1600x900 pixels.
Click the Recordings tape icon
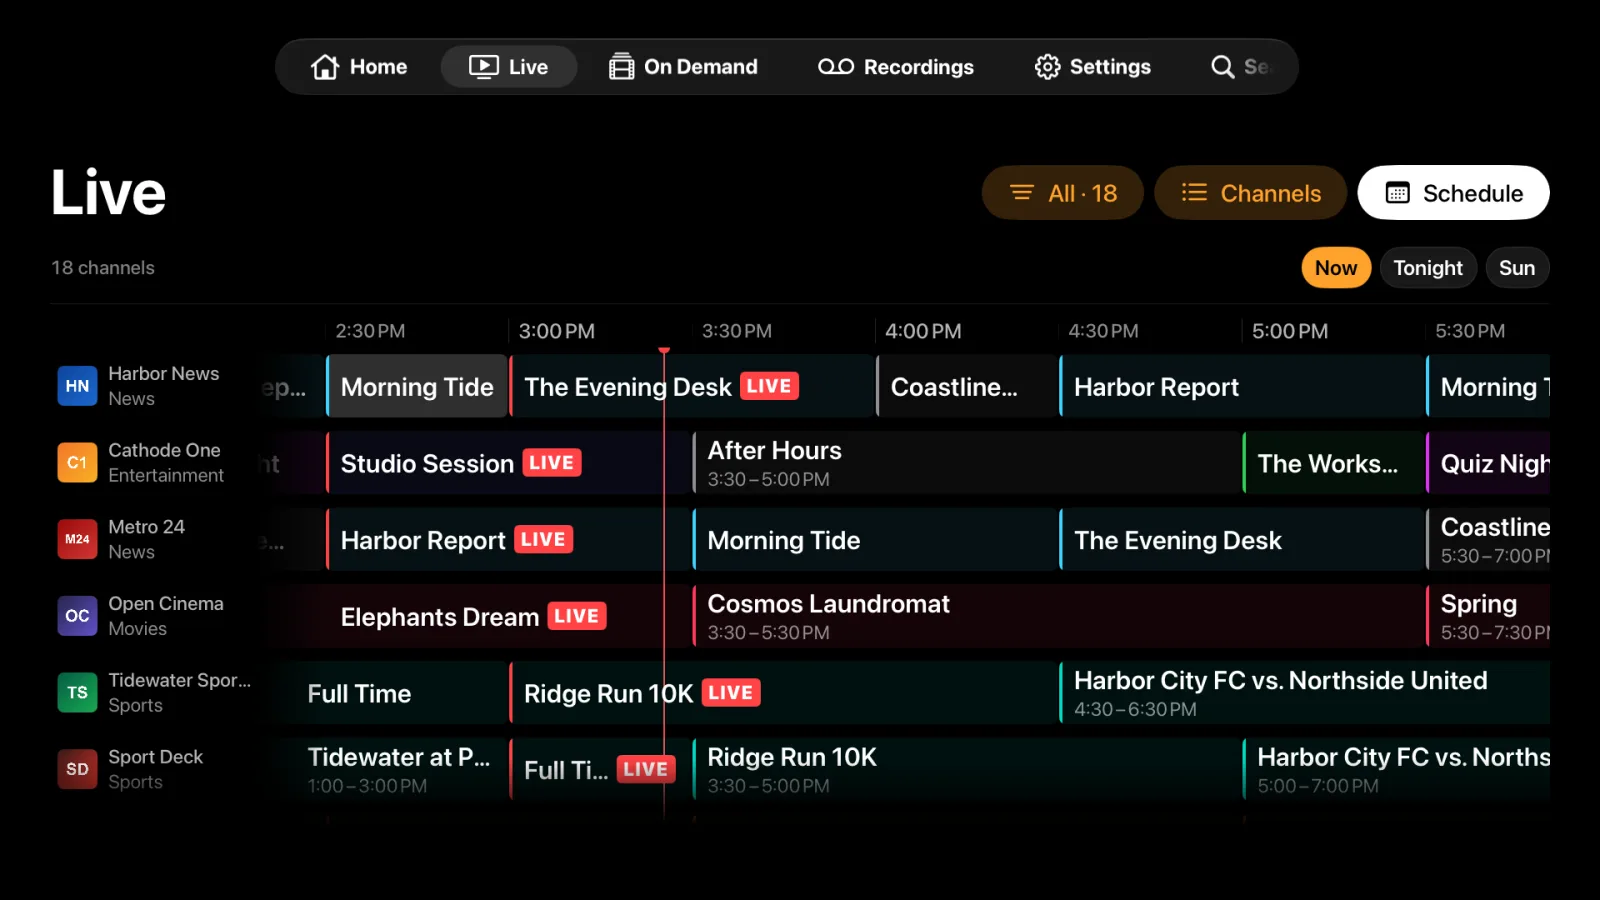pyautogui.click(x=836, y=67)
